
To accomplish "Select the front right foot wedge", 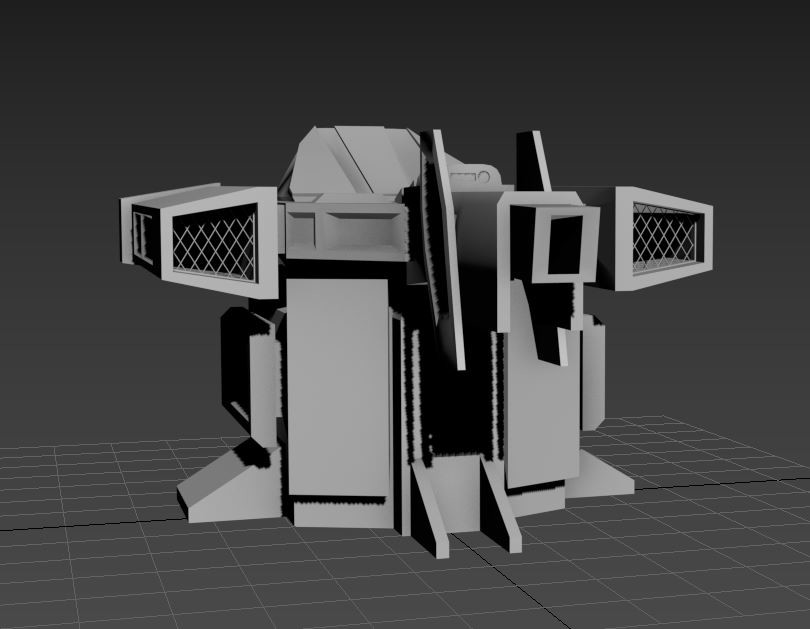I will pyautogui.click(x=600, y=480).
